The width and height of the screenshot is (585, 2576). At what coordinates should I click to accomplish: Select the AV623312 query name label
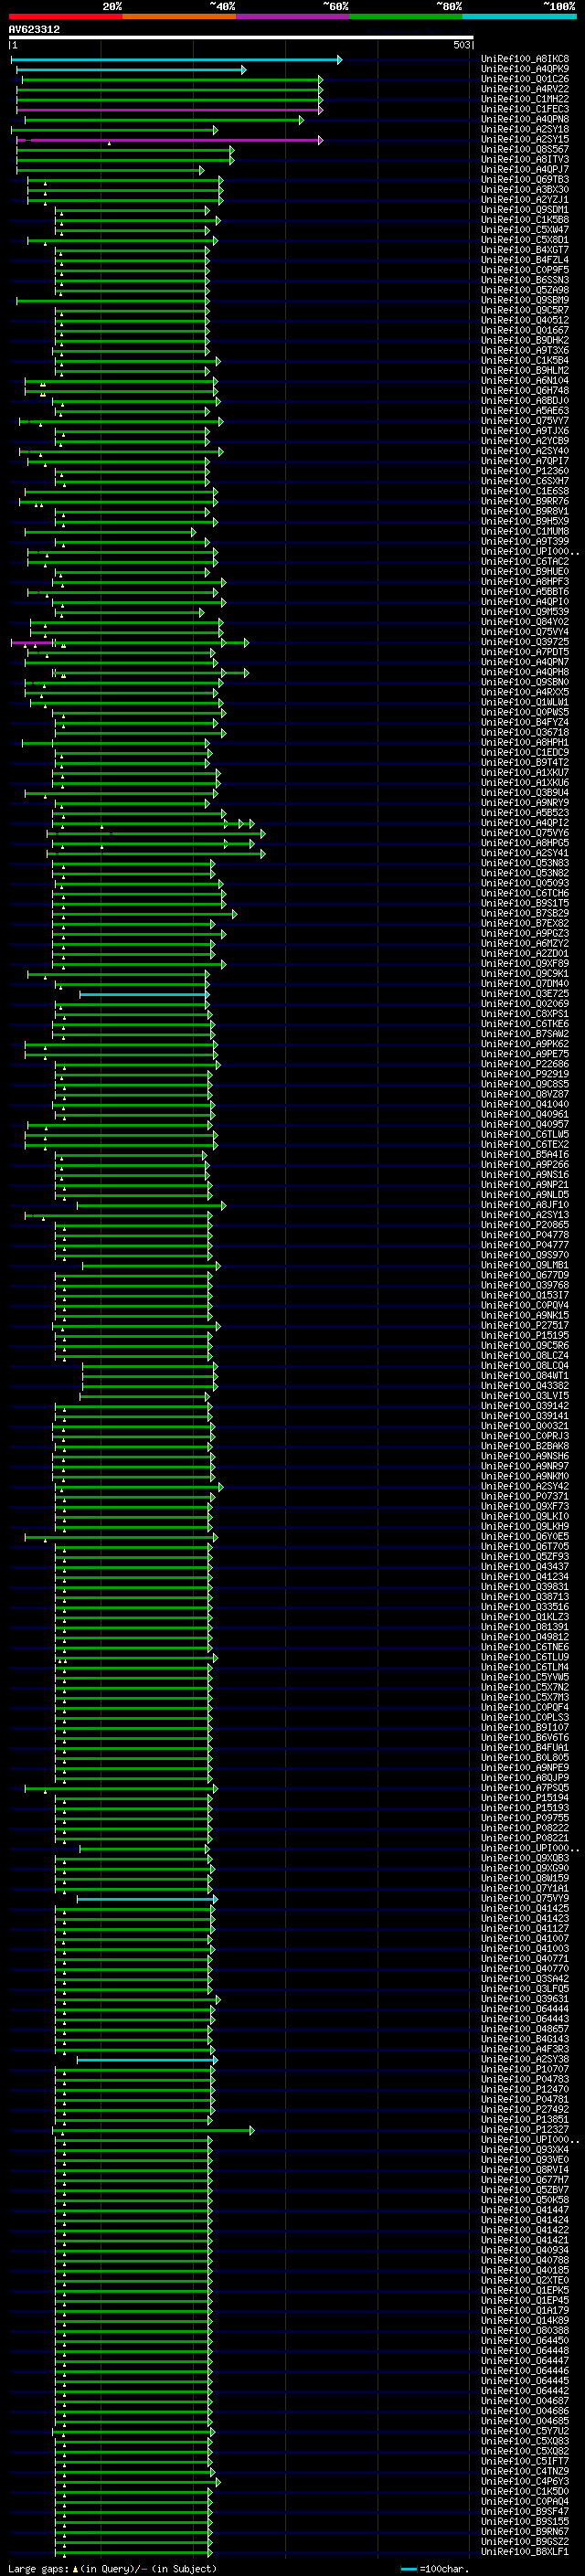coord(34,29)
